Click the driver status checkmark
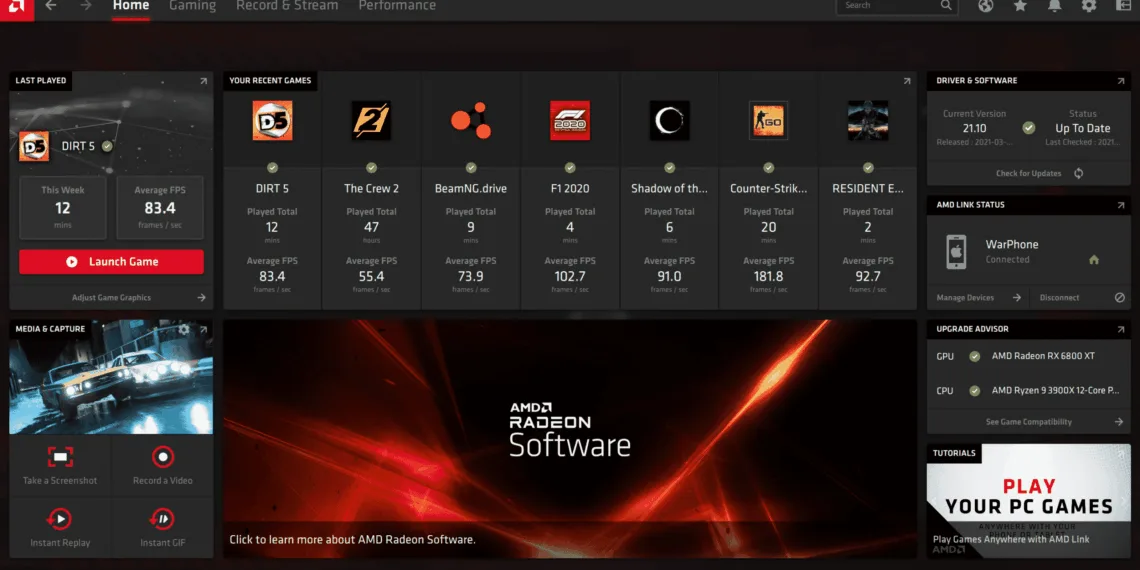The height and width of the screenshot is (570, 1140). coord(1028,128)
